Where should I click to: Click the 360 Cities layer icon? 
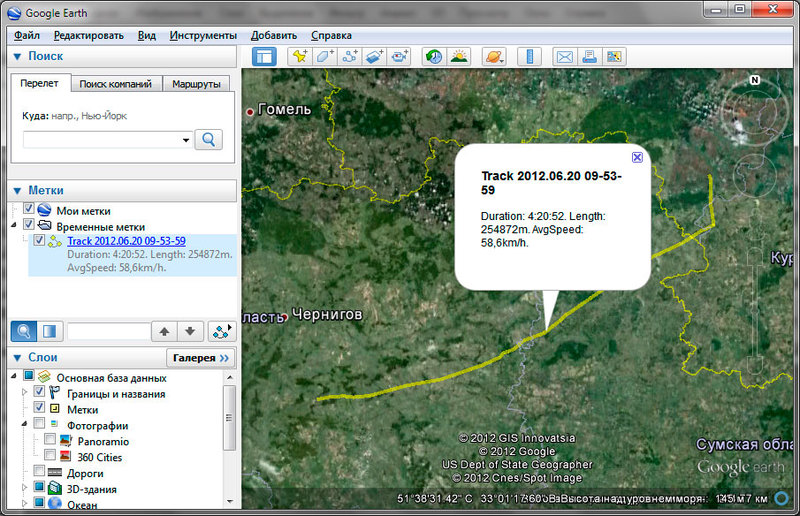click(x=65, y=456)
